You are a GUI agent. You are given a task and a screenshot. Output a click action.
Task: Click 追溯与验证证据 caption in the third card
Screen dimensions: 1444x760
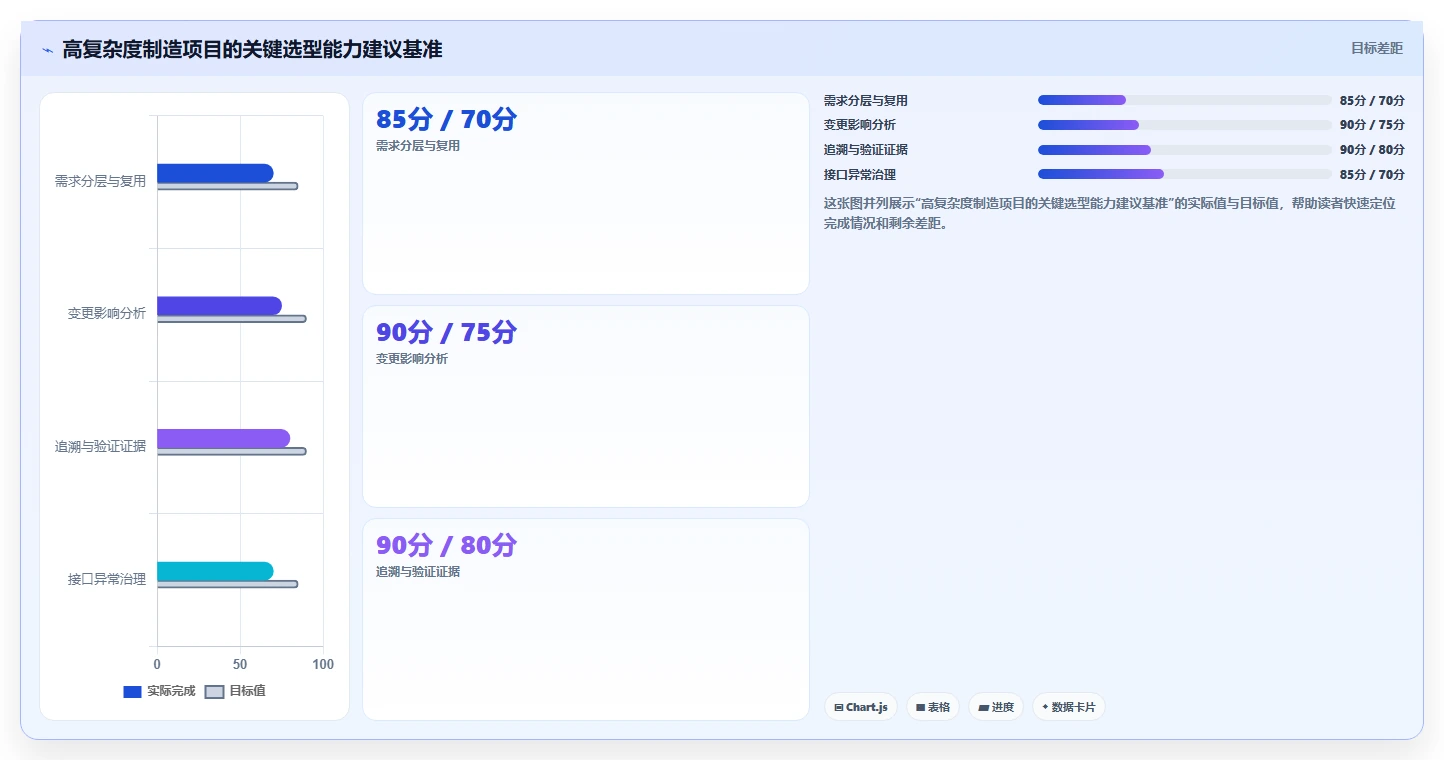pos(418,572)
